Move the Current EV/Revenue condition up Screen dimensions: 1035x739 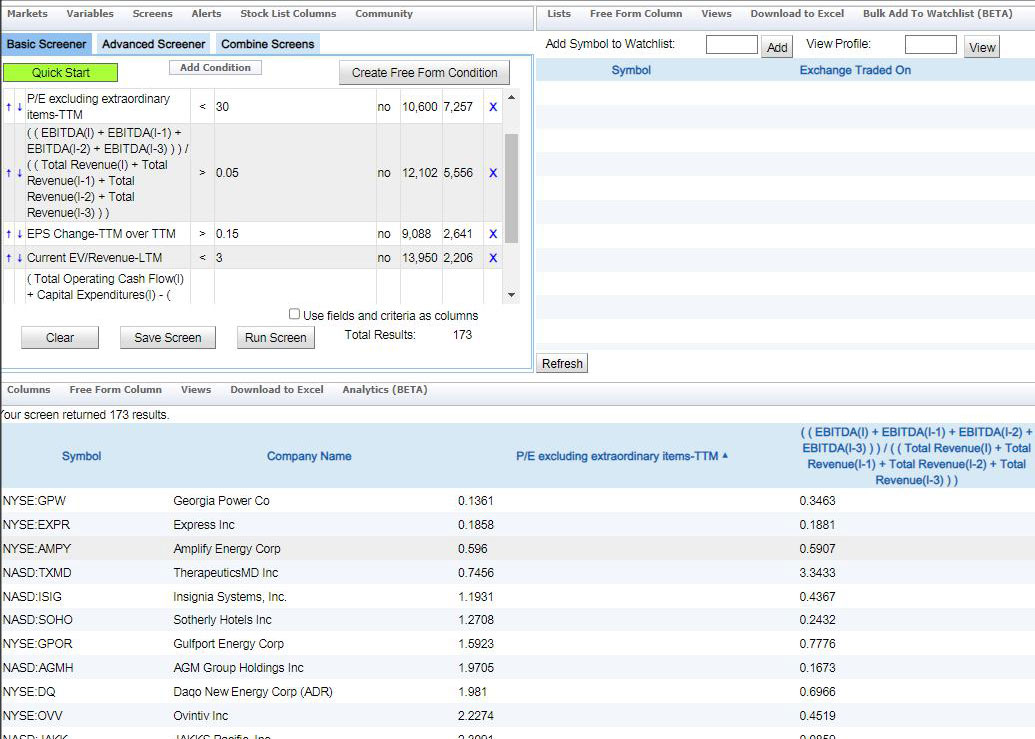[8, 257]
